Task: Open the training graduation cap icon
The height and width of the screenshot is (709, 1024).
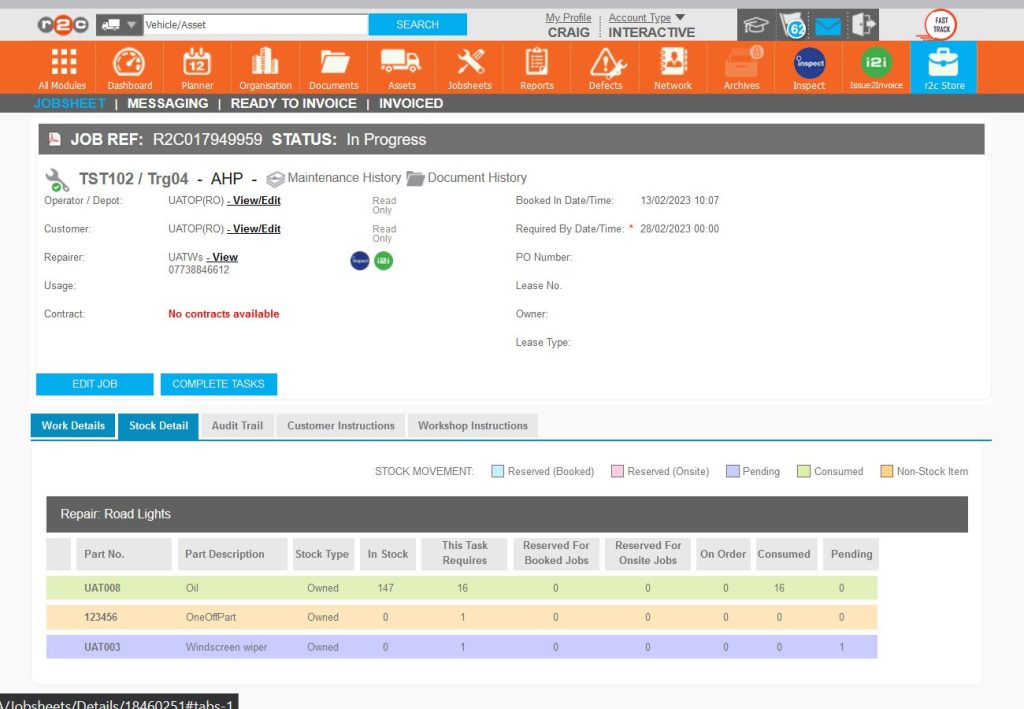Action: [756, 24]
